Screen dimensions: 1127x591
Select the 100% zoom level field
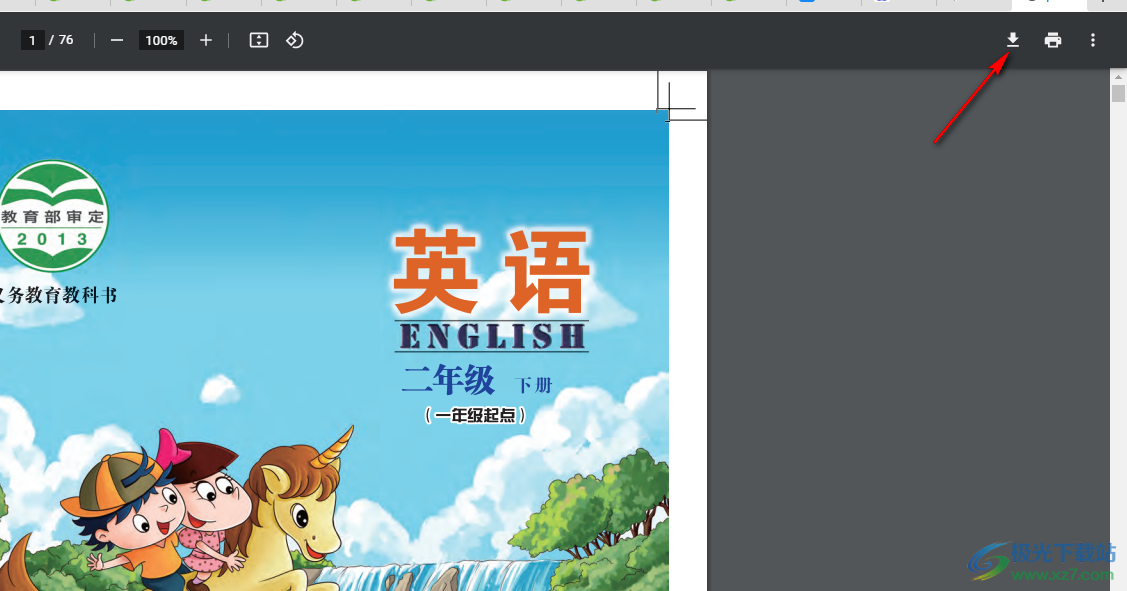tap(161, 40)
